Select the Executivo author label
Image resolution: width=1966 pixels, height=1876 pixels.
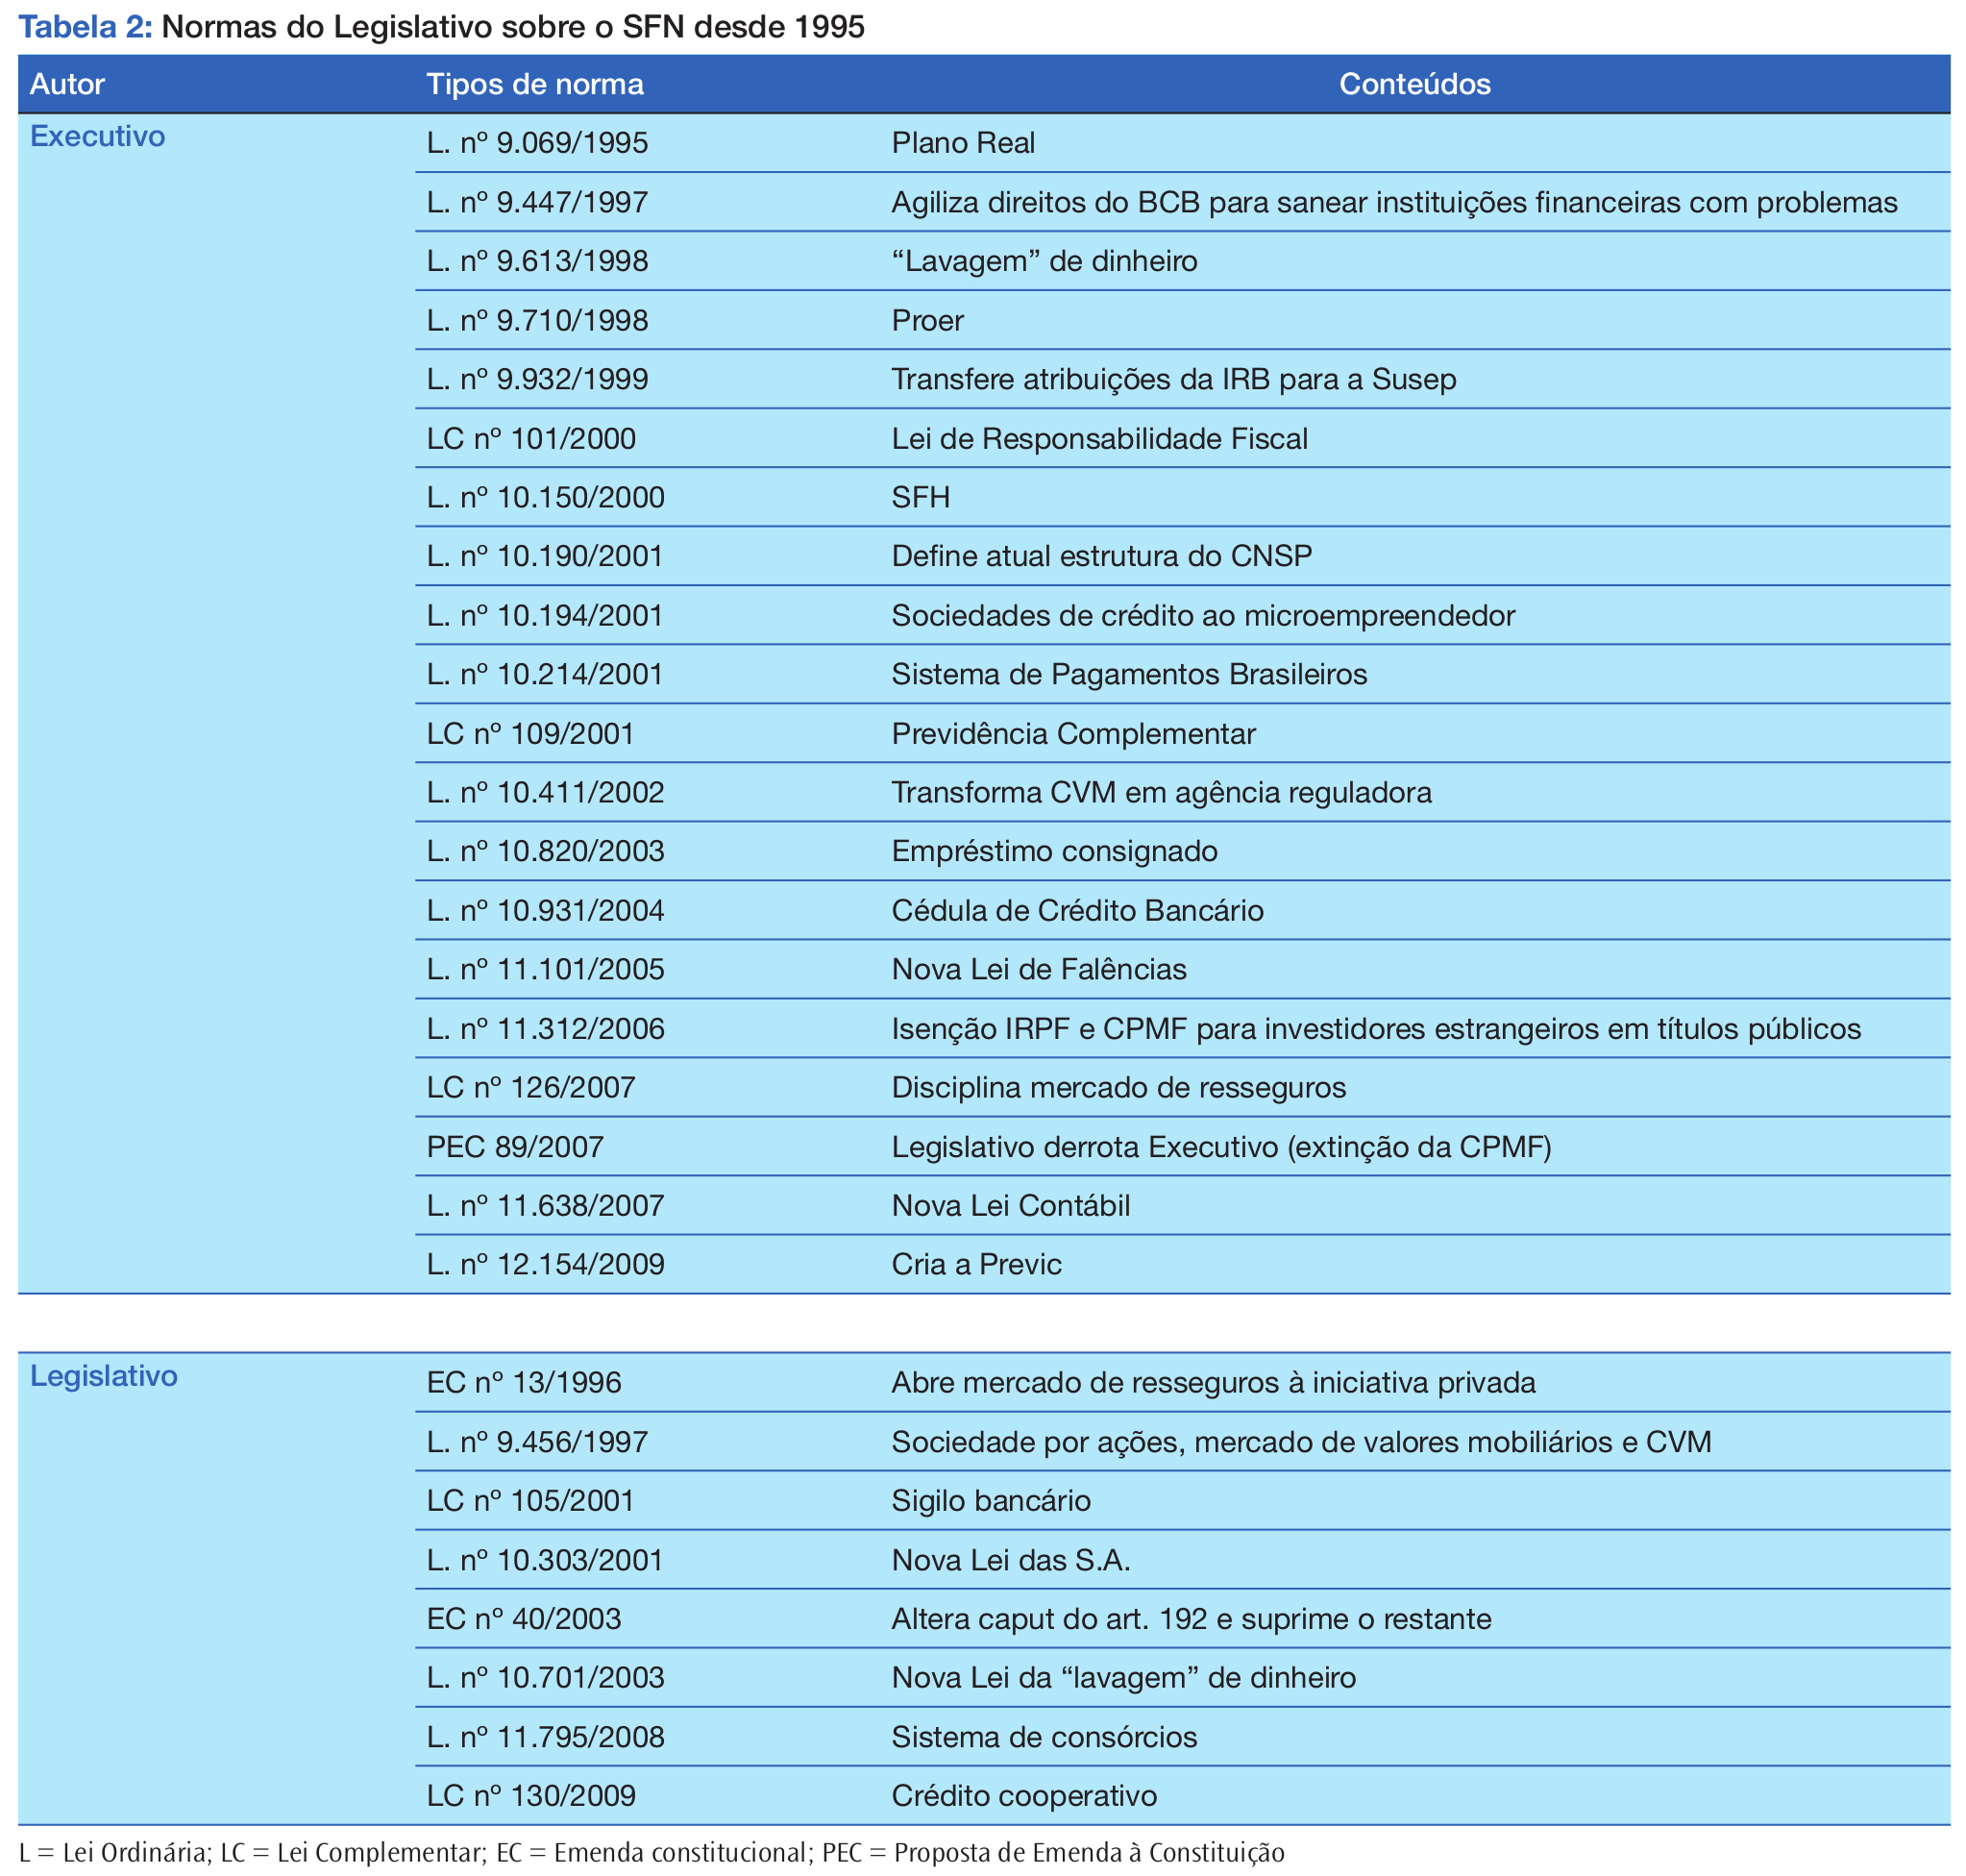(97, 136)
